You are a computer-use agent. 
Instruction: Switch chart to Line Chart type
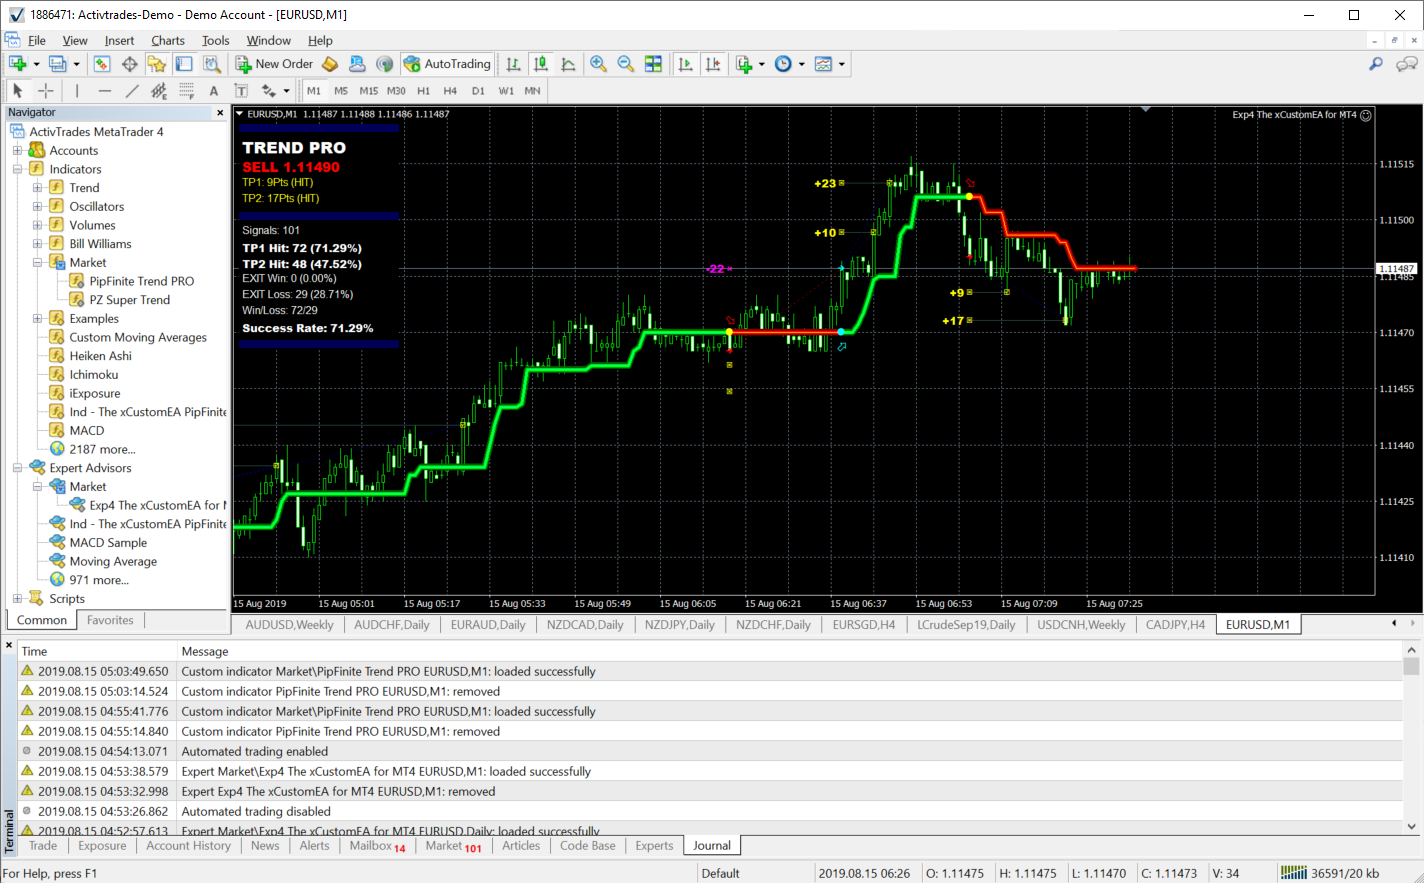[569, 64]
